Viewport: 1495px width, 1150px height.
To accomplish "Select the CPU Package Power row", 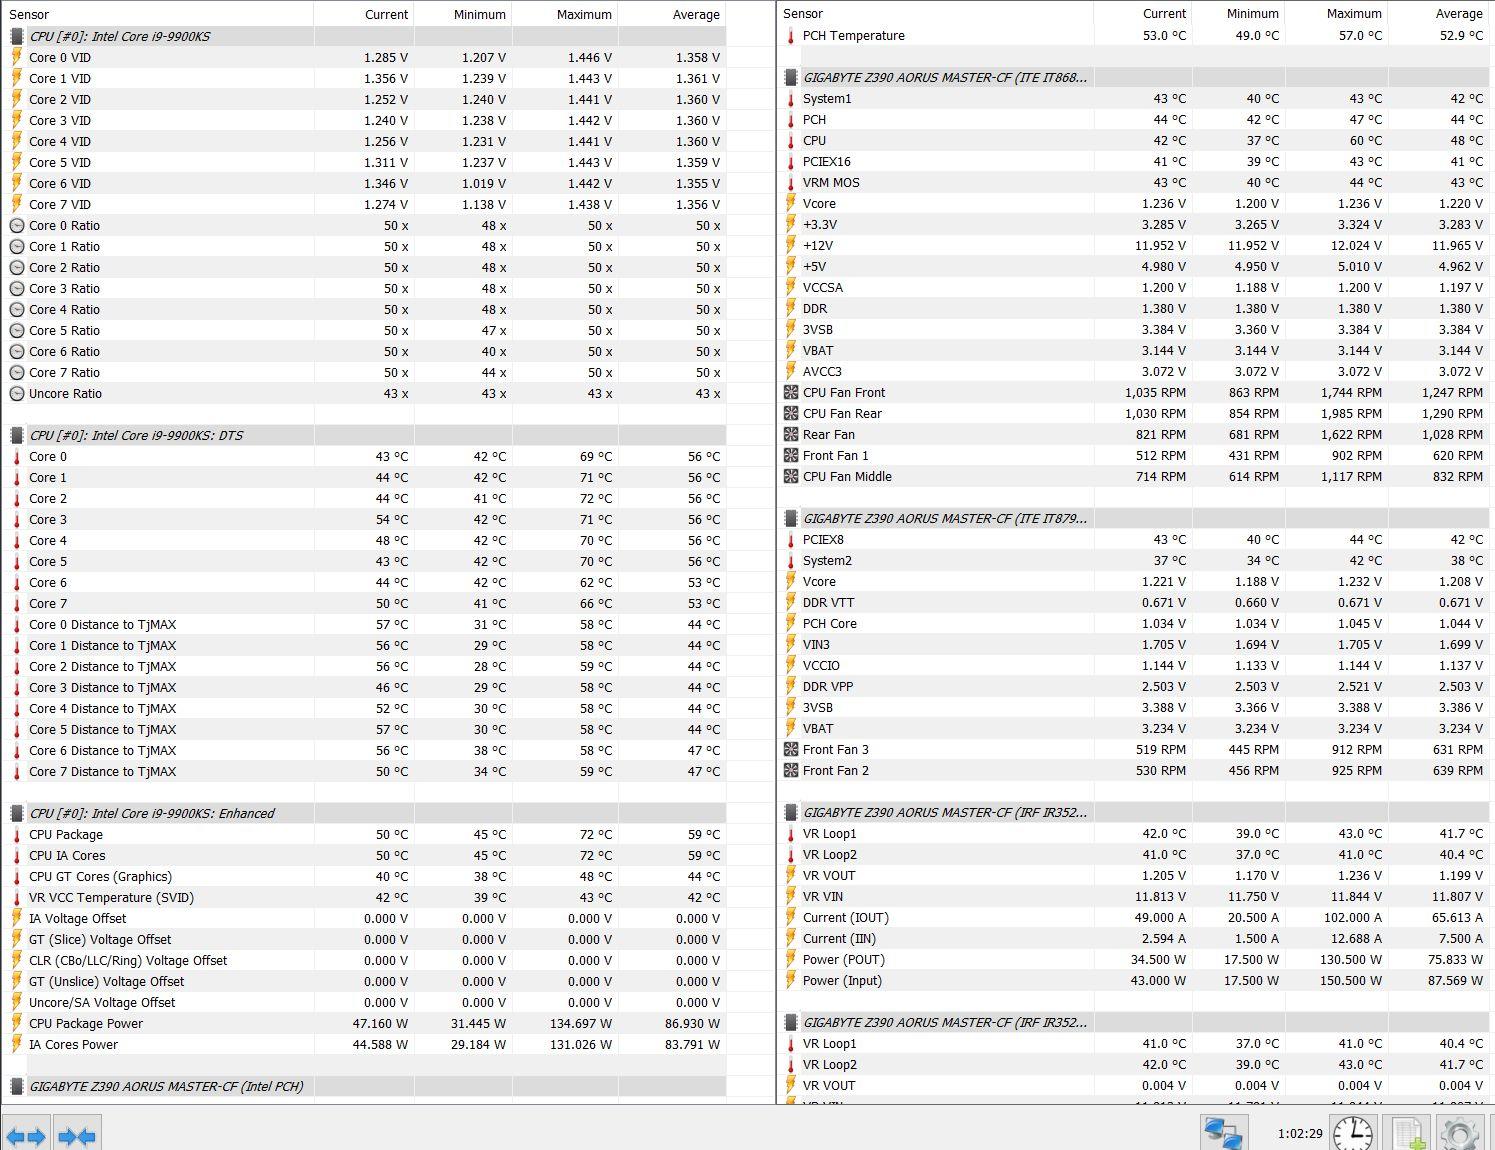I will pyautogui.click(x=86, y=1023).
